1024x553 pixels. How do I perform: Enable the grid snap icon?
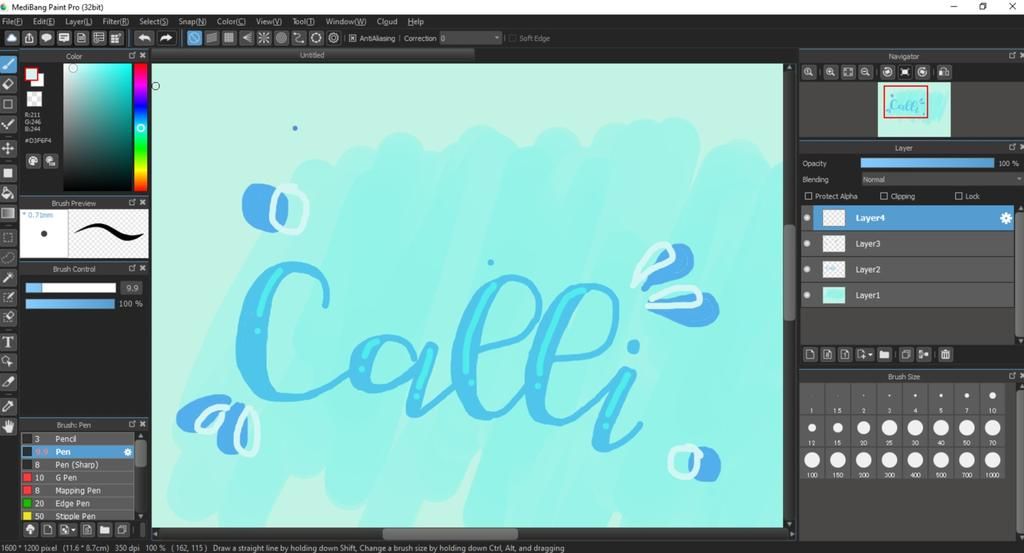click(229, 38)
